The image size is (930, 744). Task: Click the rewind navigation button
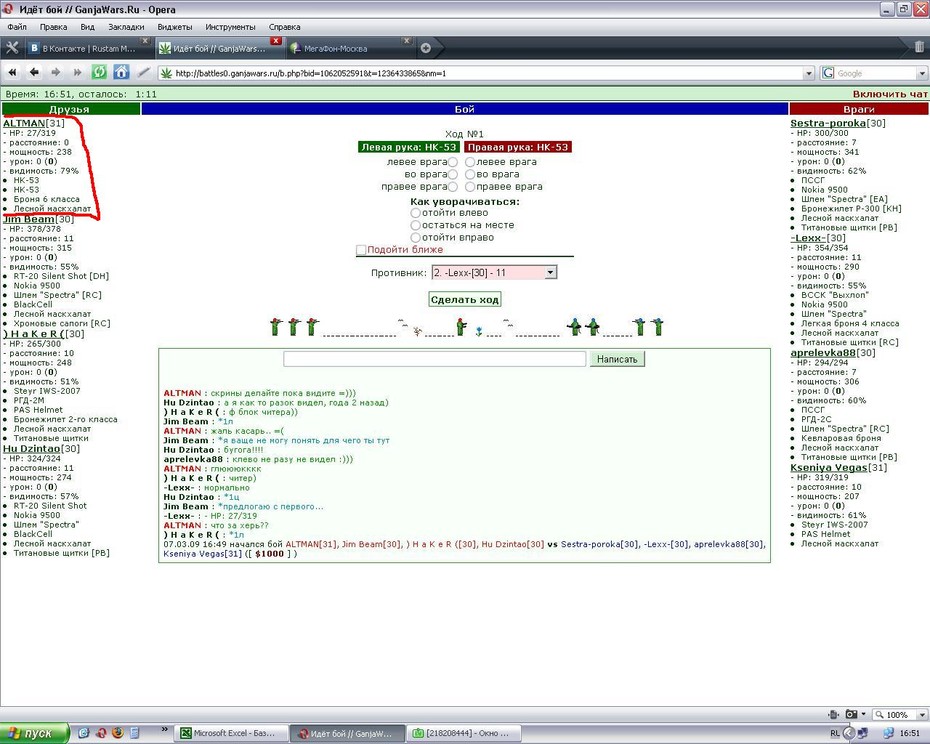pos(12,72)
